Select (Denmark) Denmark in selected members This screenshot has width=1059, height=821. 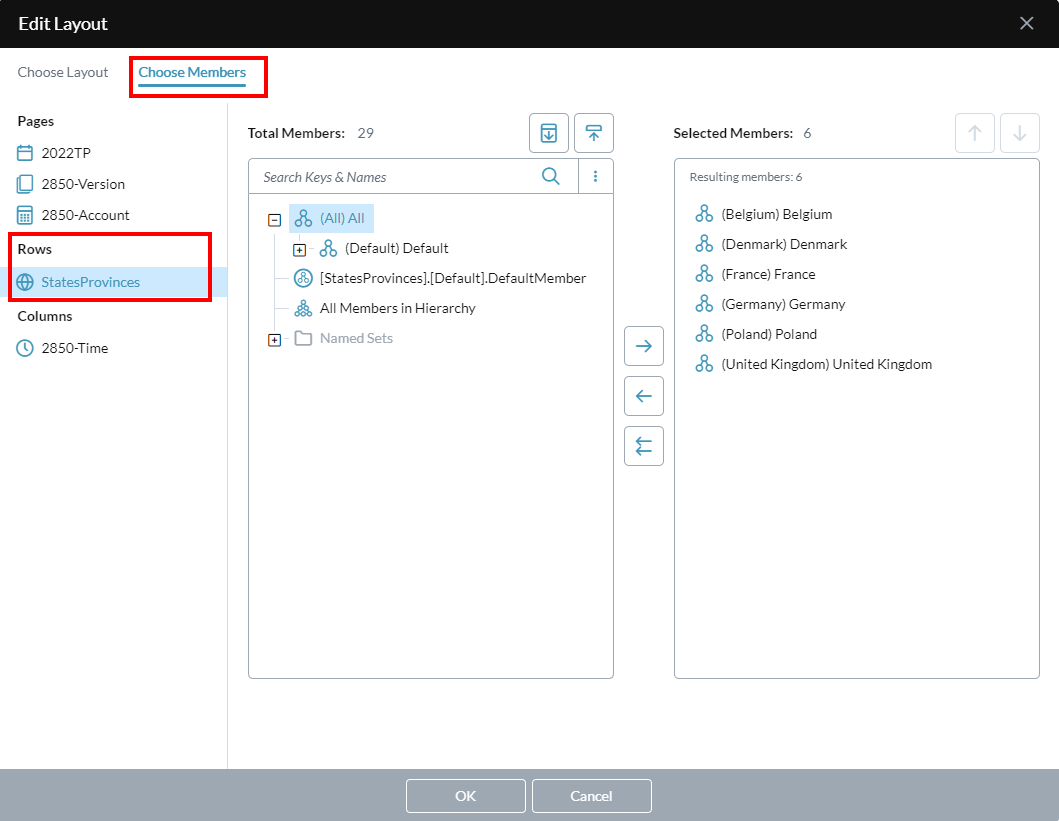(784, 244)
